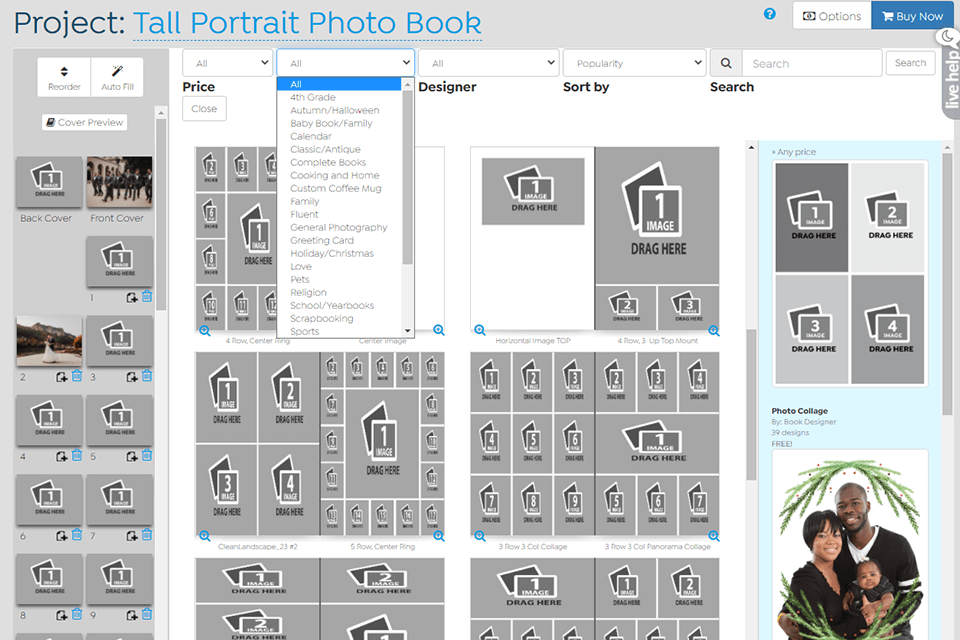
Task: Click the Options button
Action: (831, 15)
